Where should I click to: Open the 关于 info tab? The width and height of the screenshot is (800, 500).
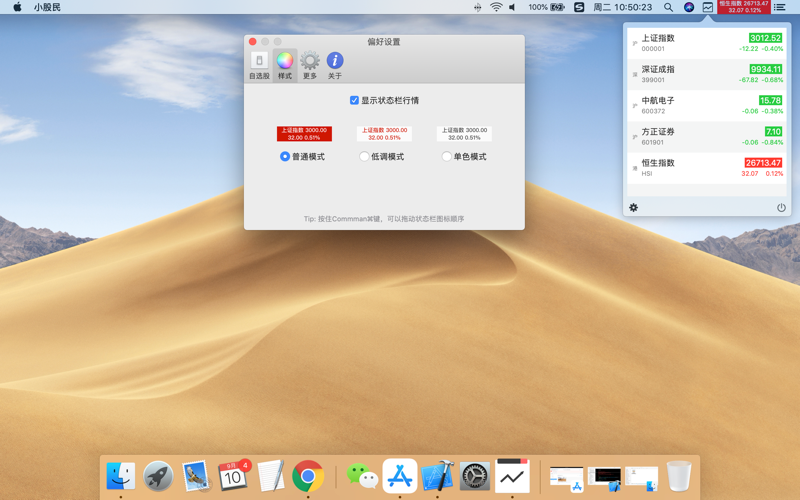pos(335,65)
